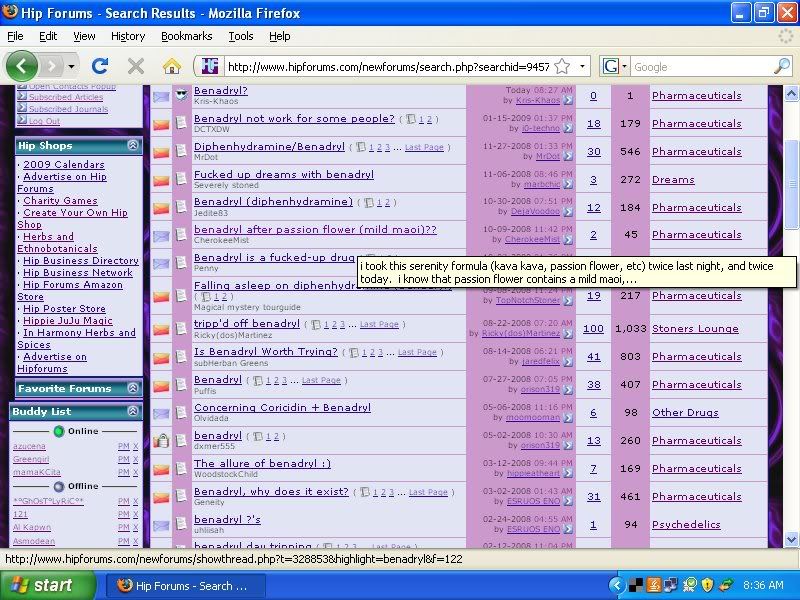Open the History menu
The height and width of the screenshot is (600, 800).
128,36
